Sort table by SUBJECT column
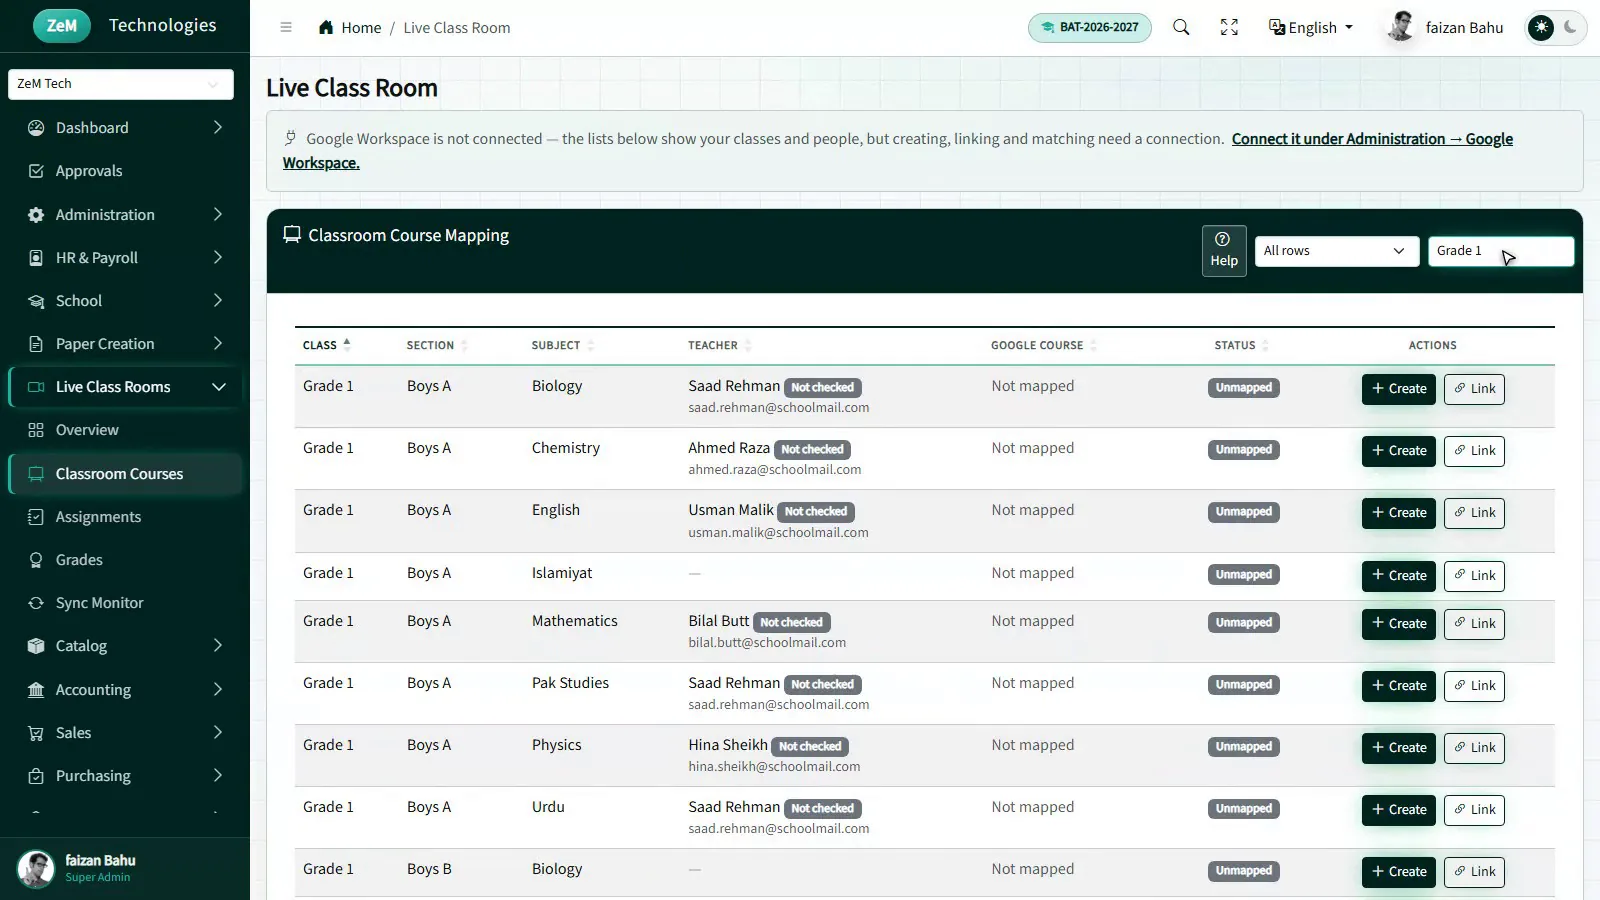The image size is (1600, 900). (x=563, y=345)
